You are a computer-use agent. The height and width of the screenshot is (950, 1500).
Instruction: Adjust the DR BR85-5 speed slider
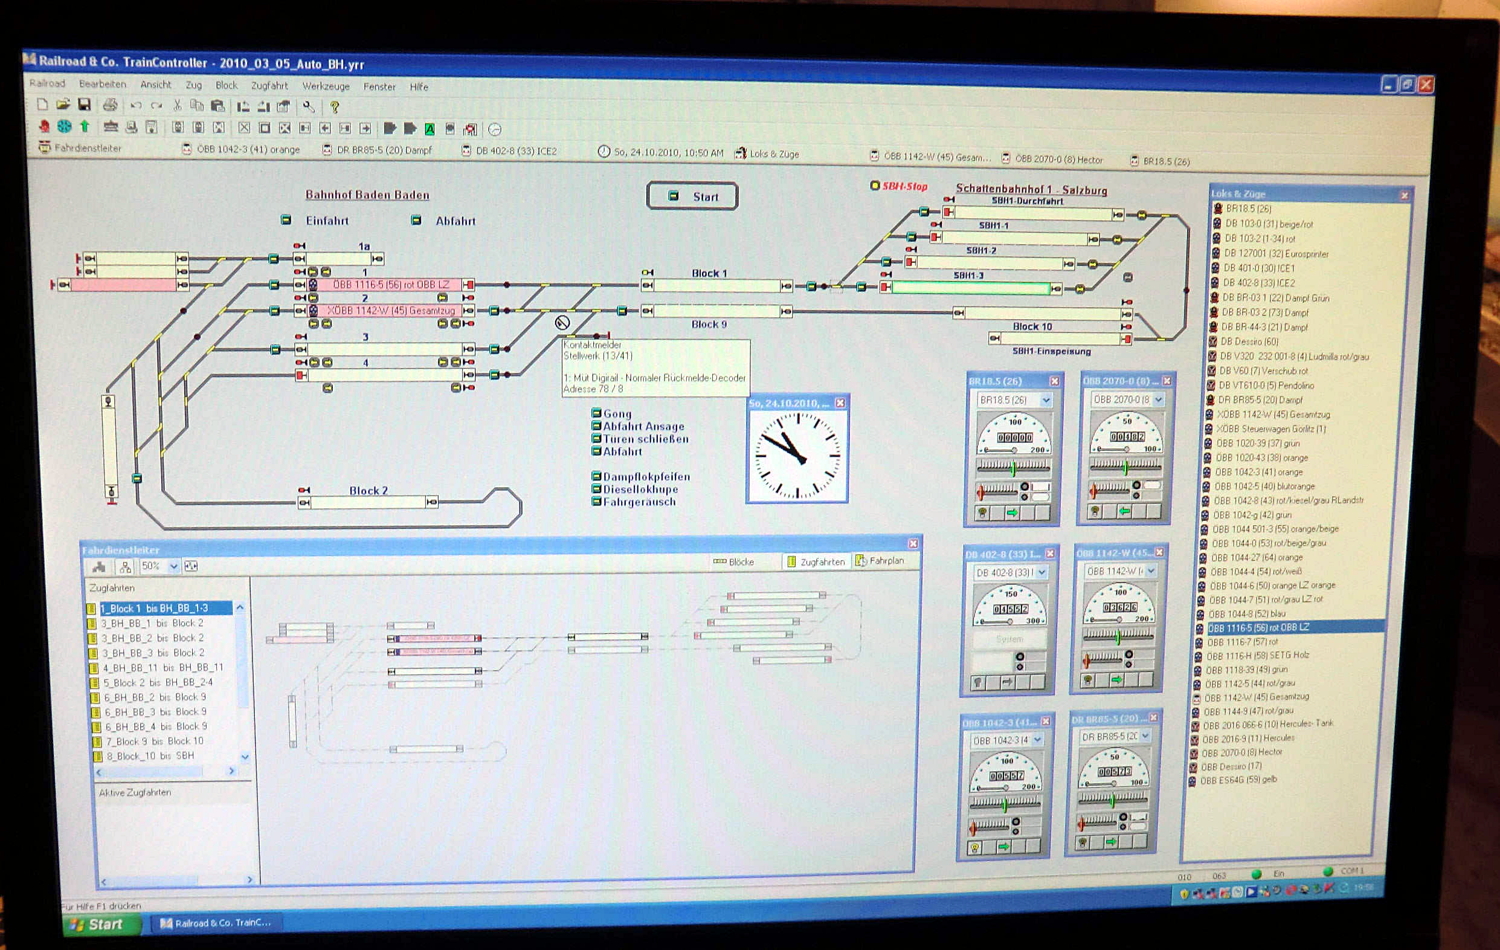(x=1112, y=799)
